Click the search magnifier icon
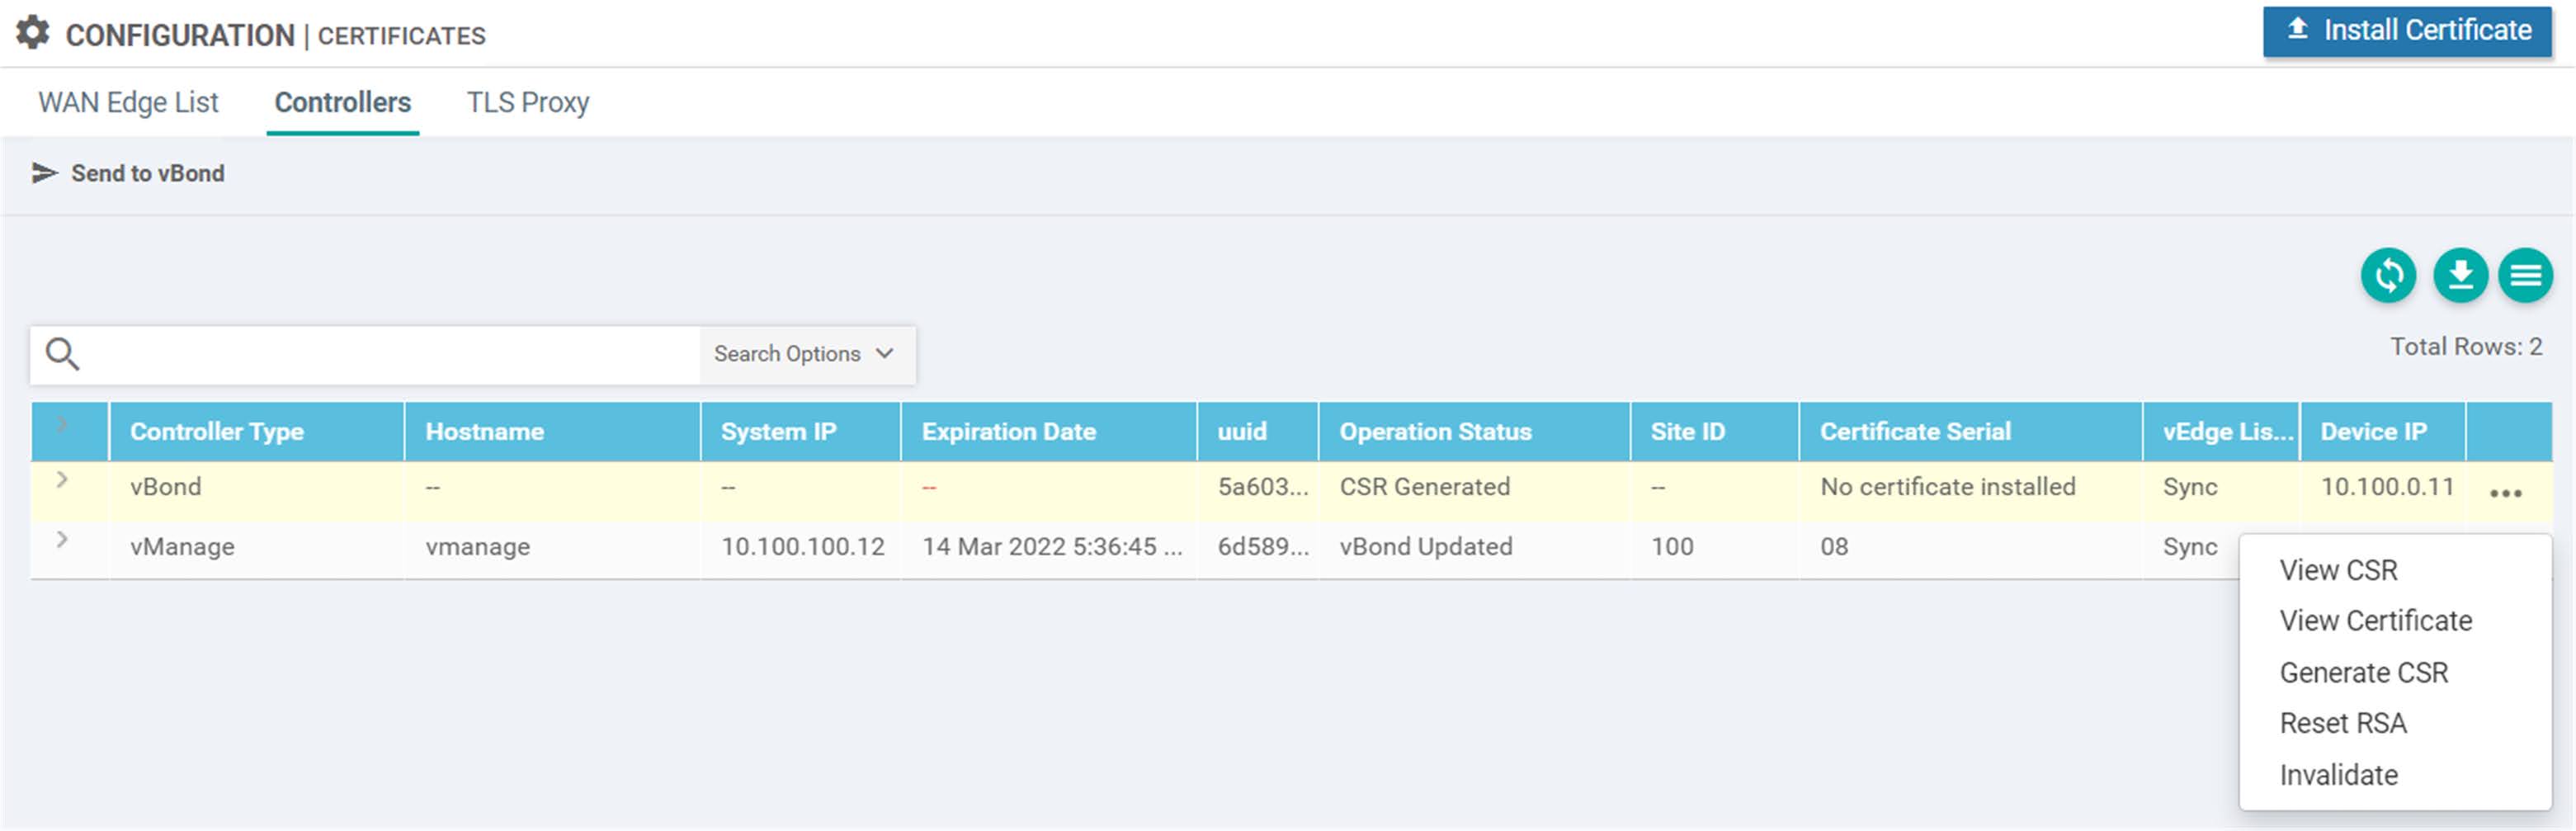 point(62,354)
